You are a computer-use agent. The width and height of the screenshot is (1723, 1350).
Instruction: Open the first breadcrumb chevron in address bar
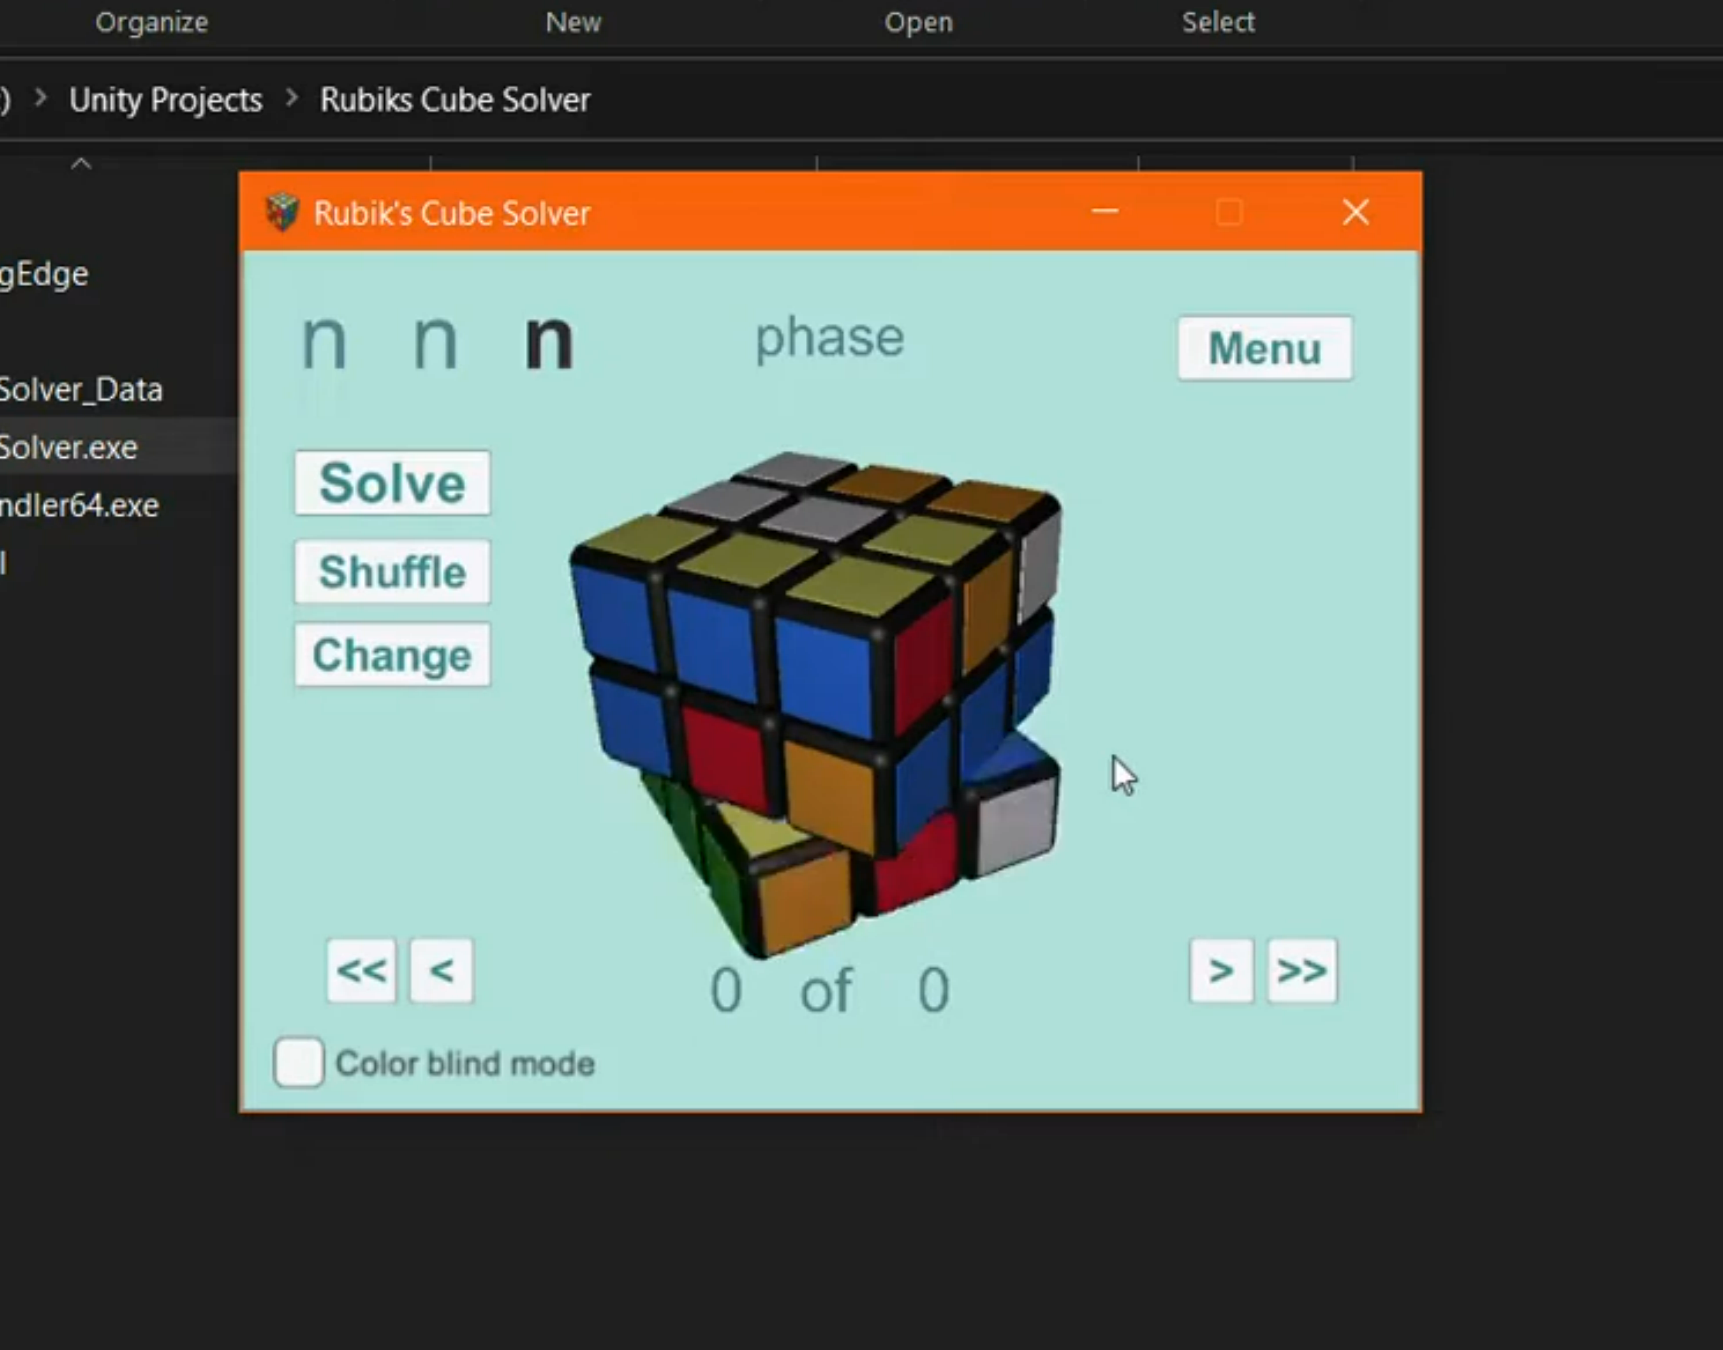pyautogui.click(x=41, y=99)
